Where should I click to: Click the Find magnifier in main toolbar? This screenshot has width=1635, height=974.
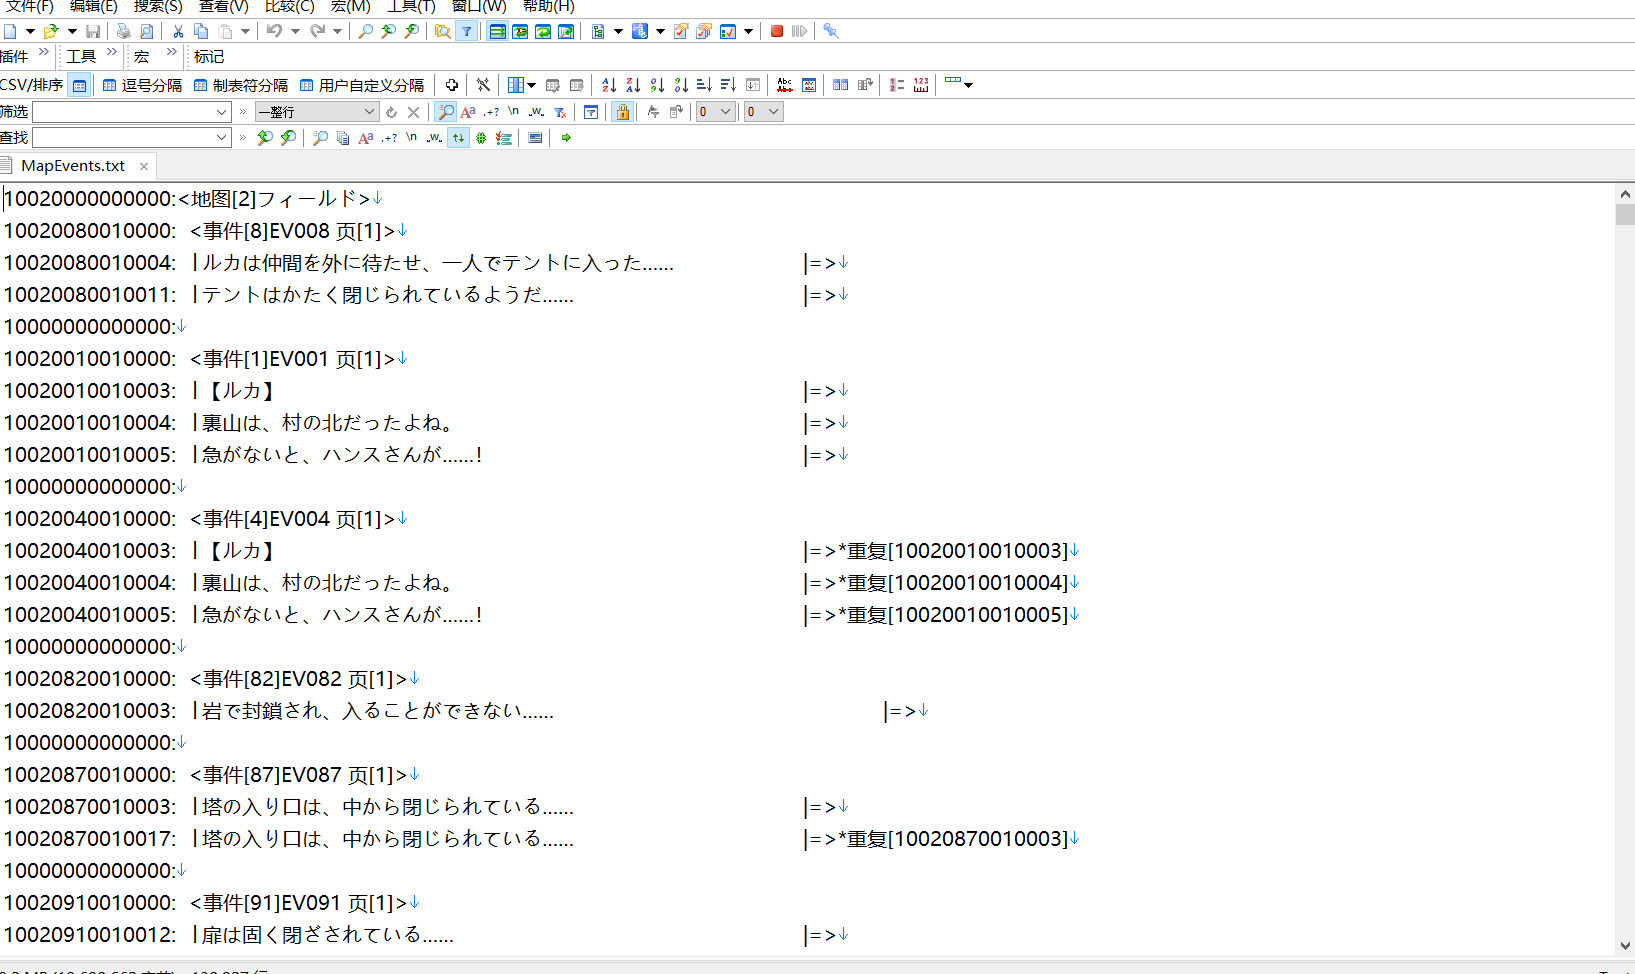(365, 31)
